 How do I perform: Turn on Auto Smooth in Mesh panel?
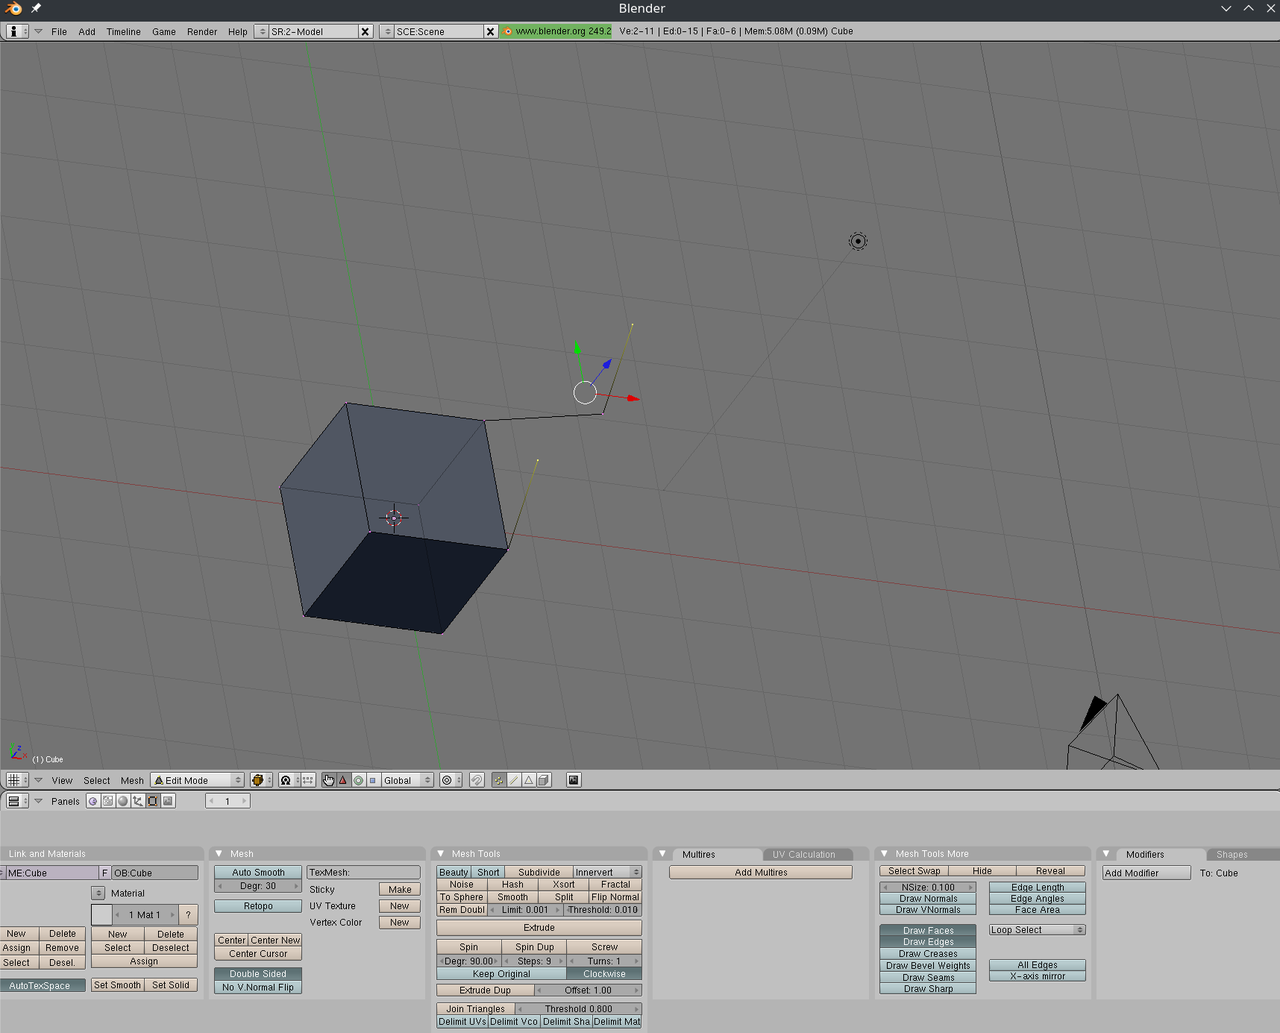coord(257,872)
